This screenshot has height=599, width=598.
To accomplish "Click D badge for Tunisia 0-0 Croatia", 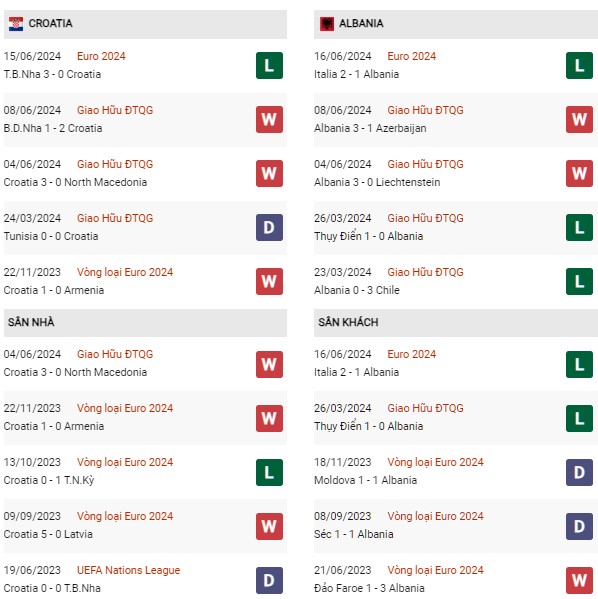I will [x=269, y=228].
